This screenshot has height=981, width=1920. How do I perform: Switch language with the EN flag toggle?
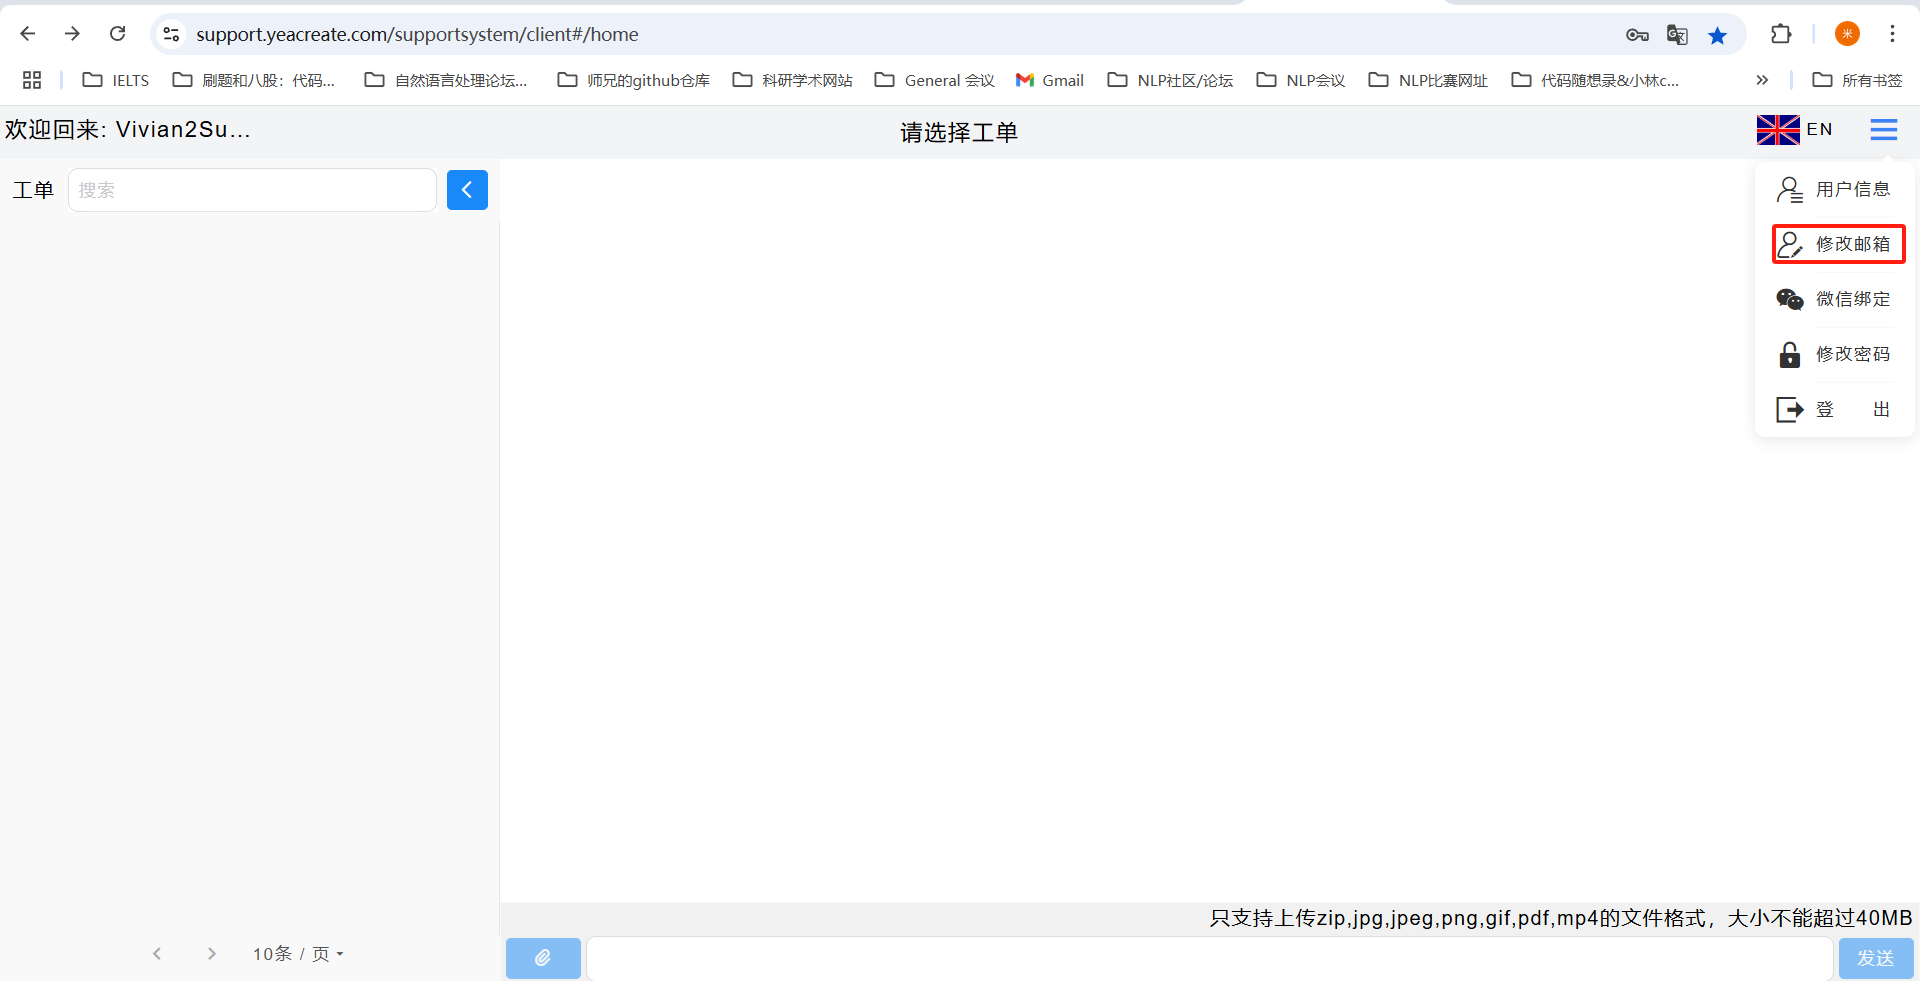point(1794,130)
